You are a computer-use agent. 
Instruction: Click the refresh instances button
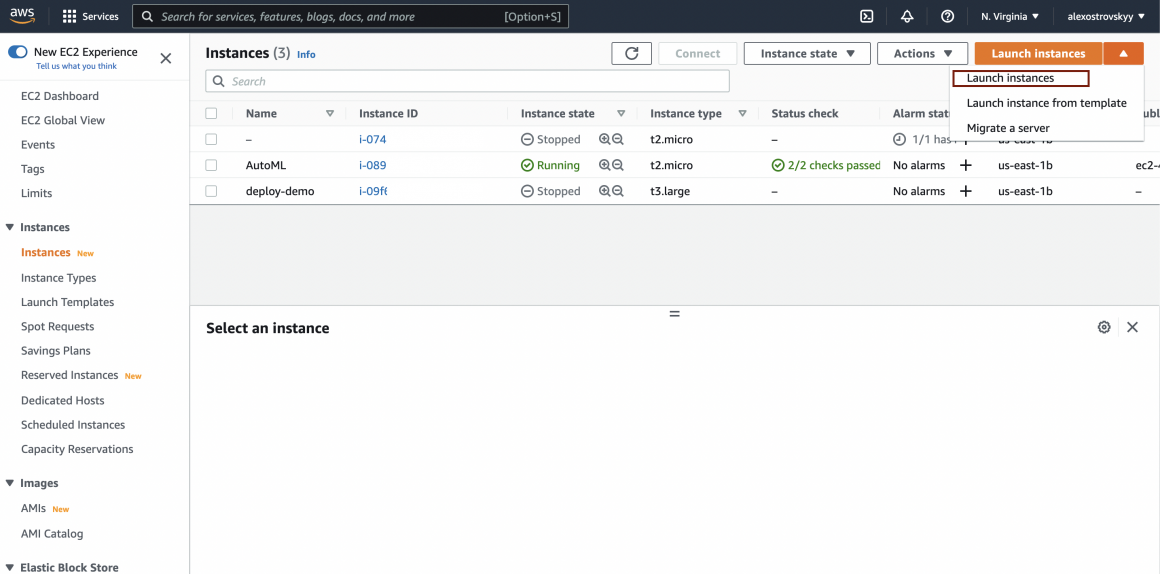click(631, 54)
